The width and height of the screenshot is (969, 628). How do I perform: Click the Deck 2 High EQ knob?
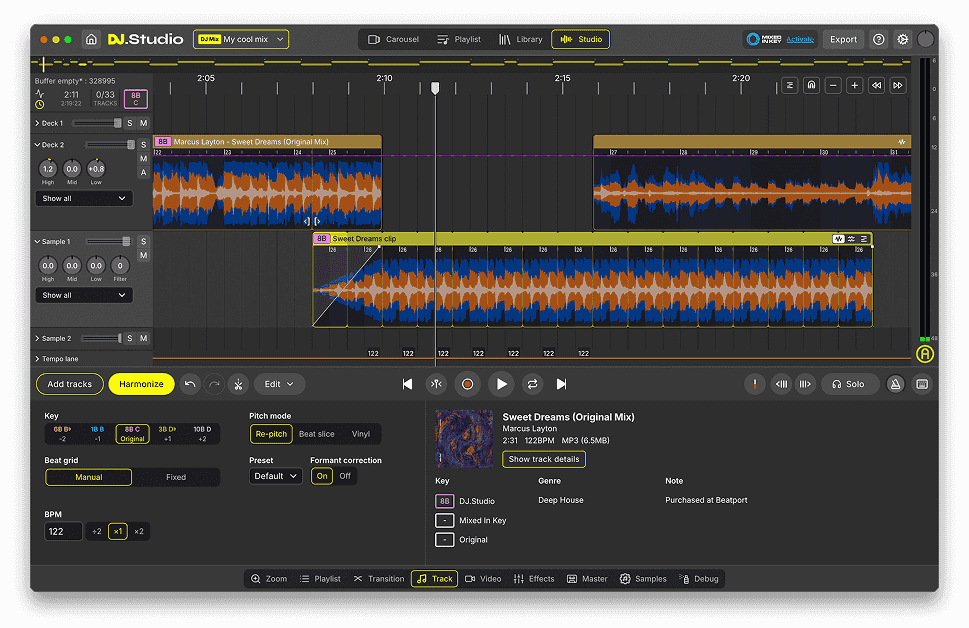(x=48, y=168)
